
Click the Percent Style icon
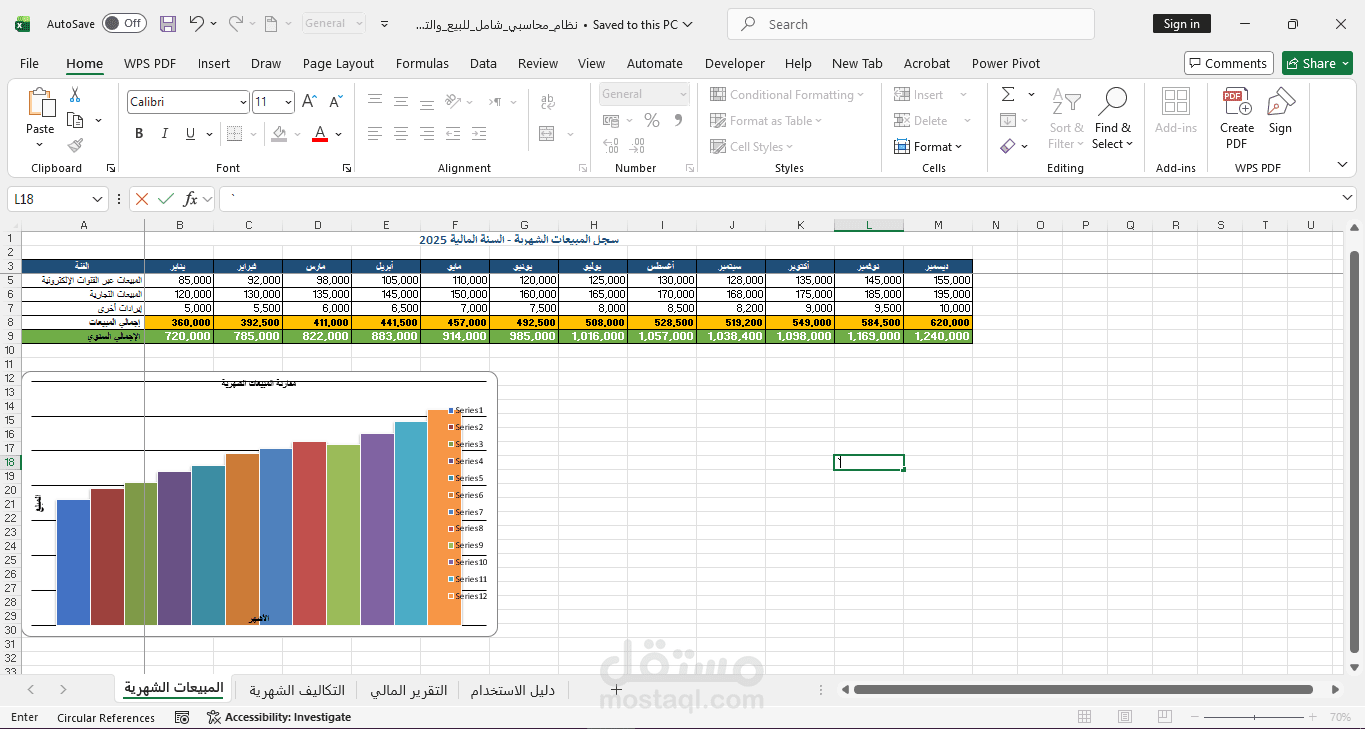pos(652,121)
